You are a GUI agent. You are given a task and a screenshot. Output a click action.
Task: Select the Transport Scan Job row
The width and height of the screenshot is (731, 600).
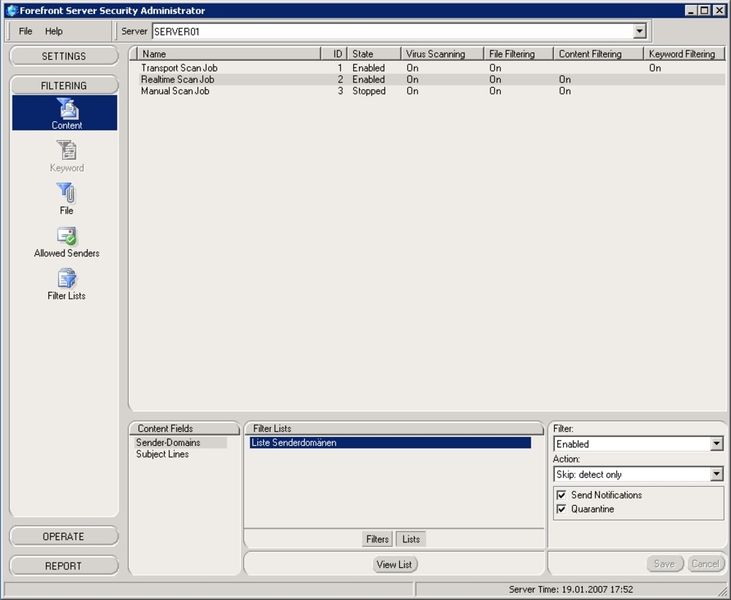[x=427, y=68]
